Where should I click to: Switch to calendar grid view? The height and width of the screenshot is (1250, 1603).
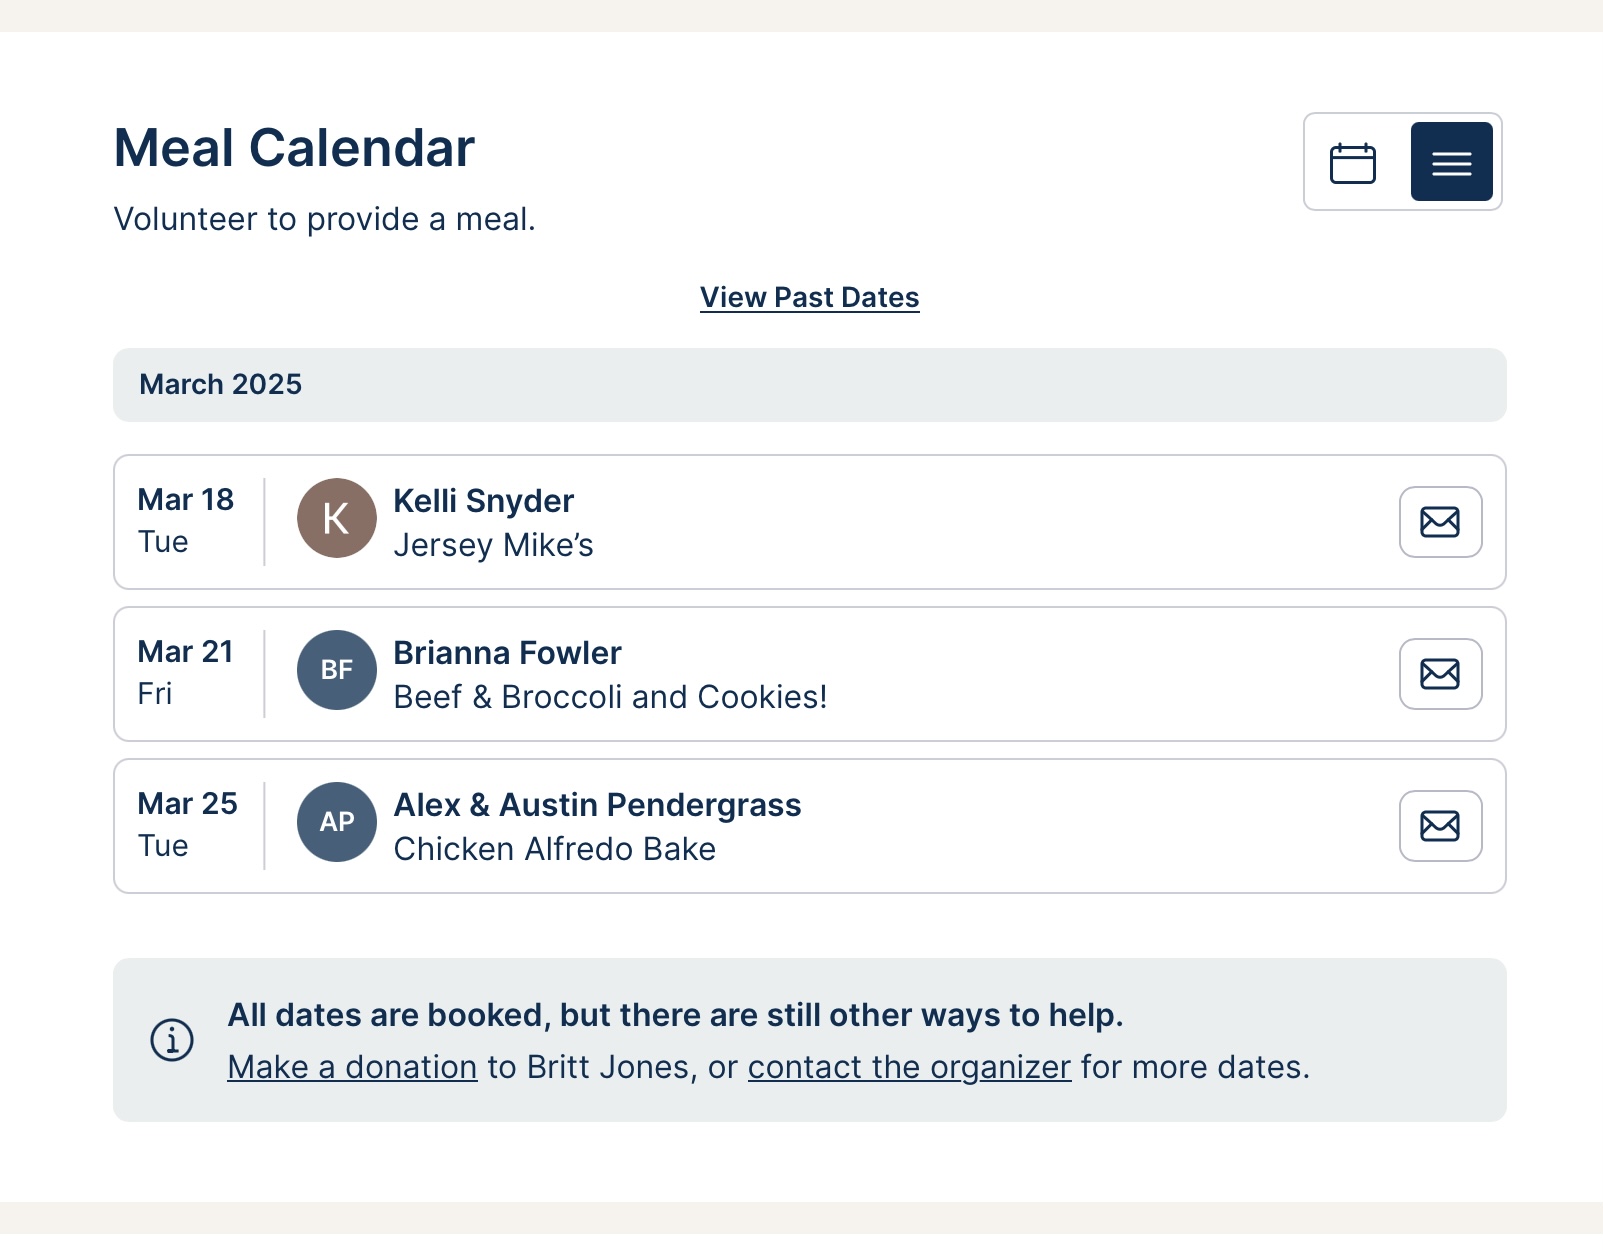click(x=1353, y=162)
